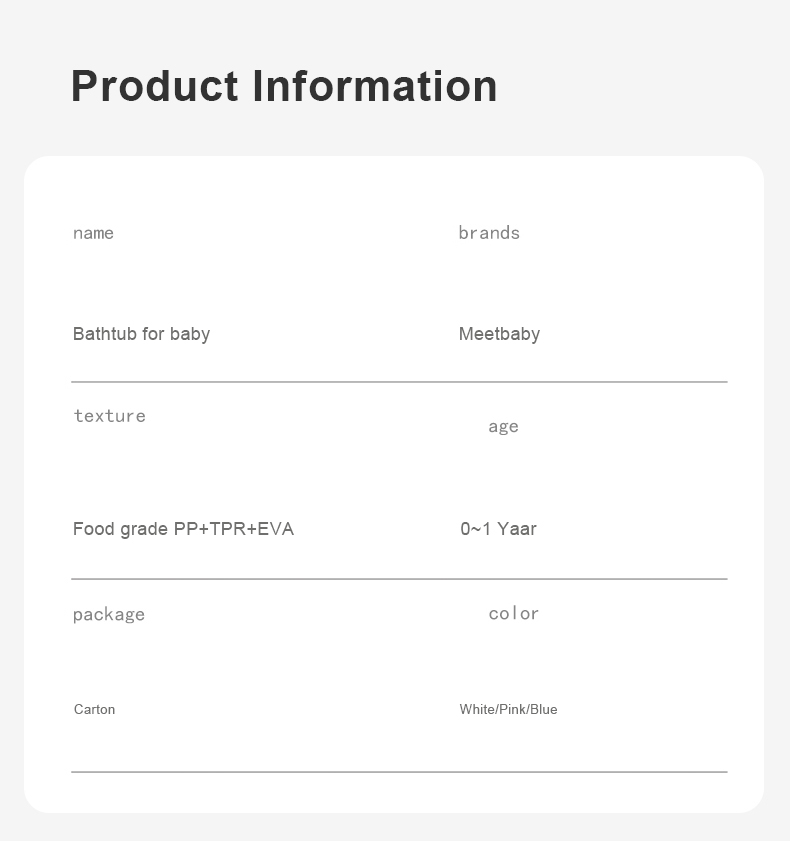790x841 pixels.
Task: Click the brands field label
Action: tap(489, 233)
